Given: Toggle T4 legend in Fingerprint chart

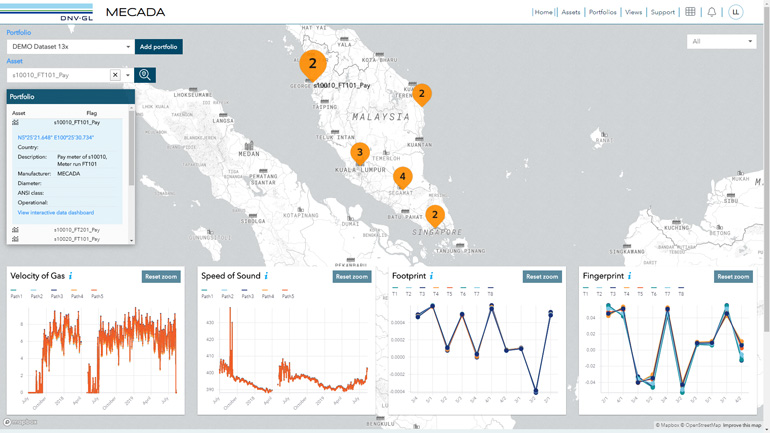Looking at the screenshot, I should click(626, 291).
